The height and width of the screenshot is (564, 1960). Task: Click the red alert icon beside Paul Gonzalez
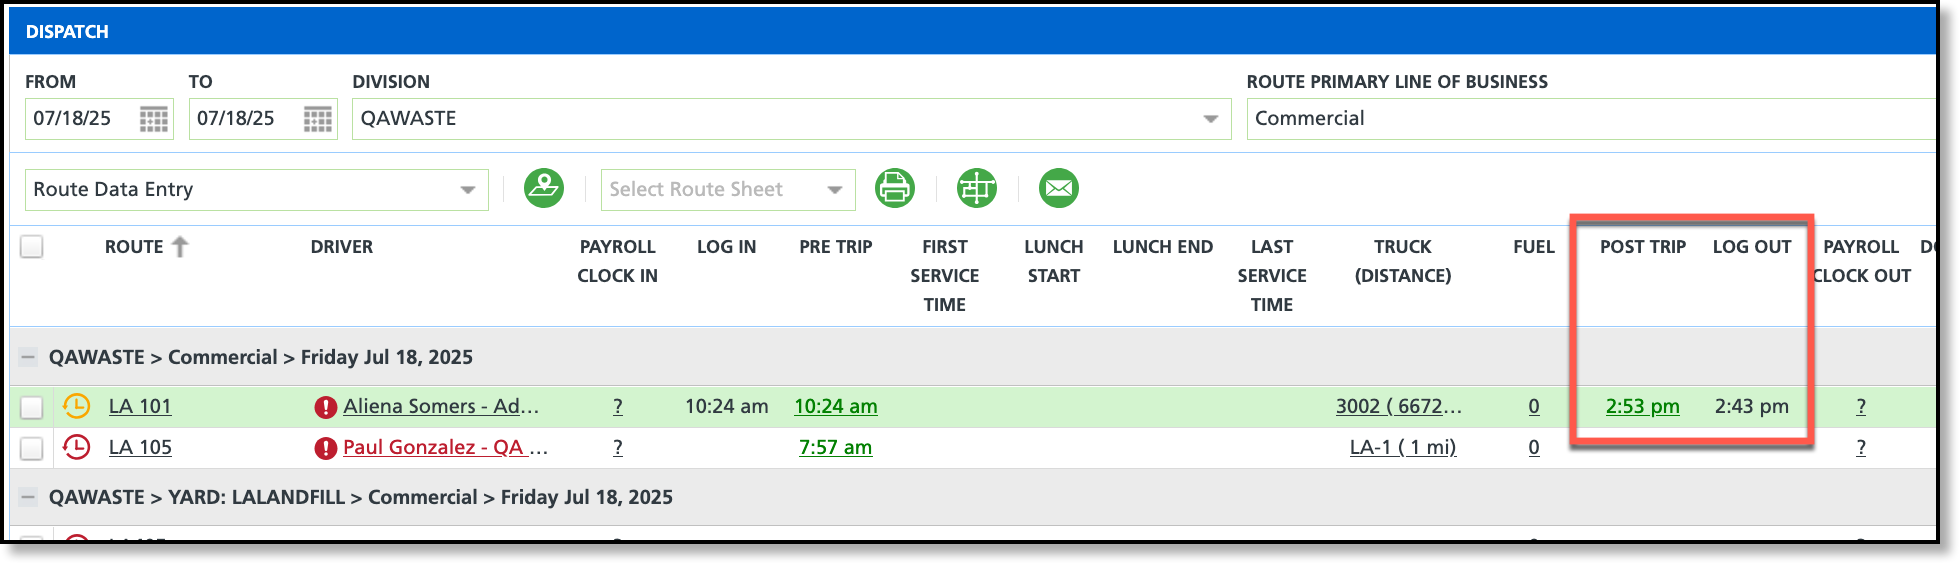325,448
